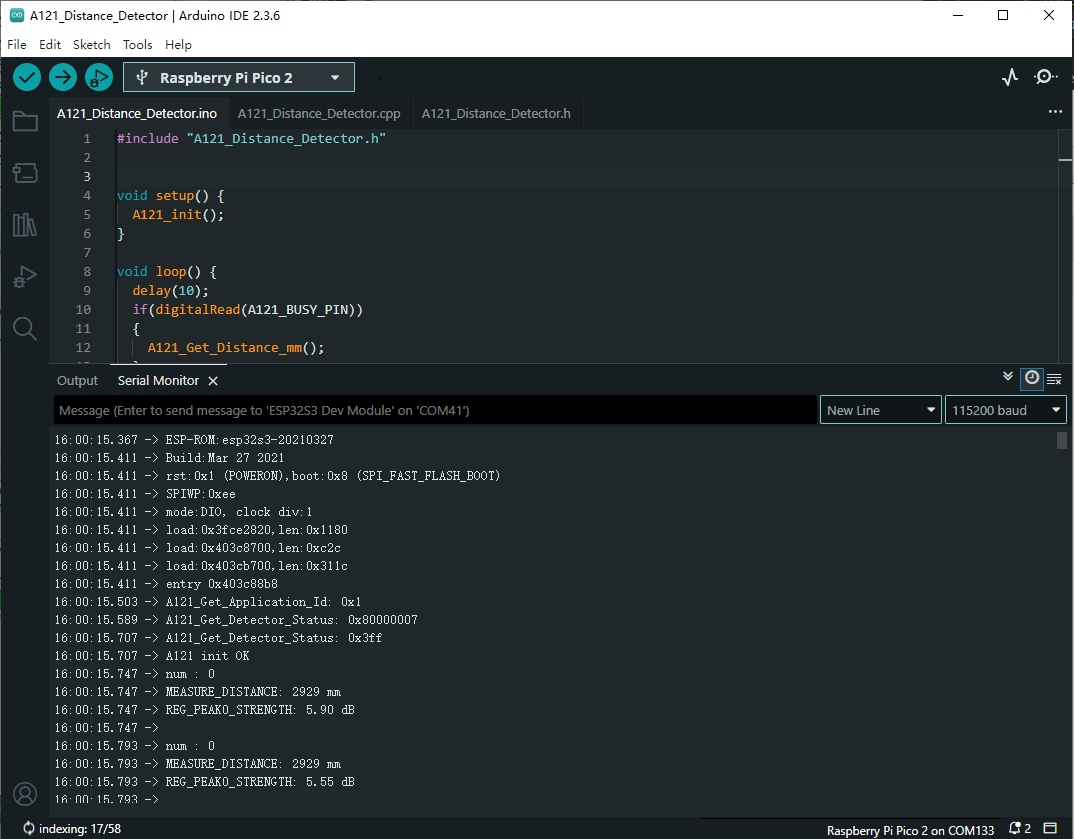1074x839 pixels.
Task: Toggle autoscroll in Serial Monitor
Action: point(1008,377)
